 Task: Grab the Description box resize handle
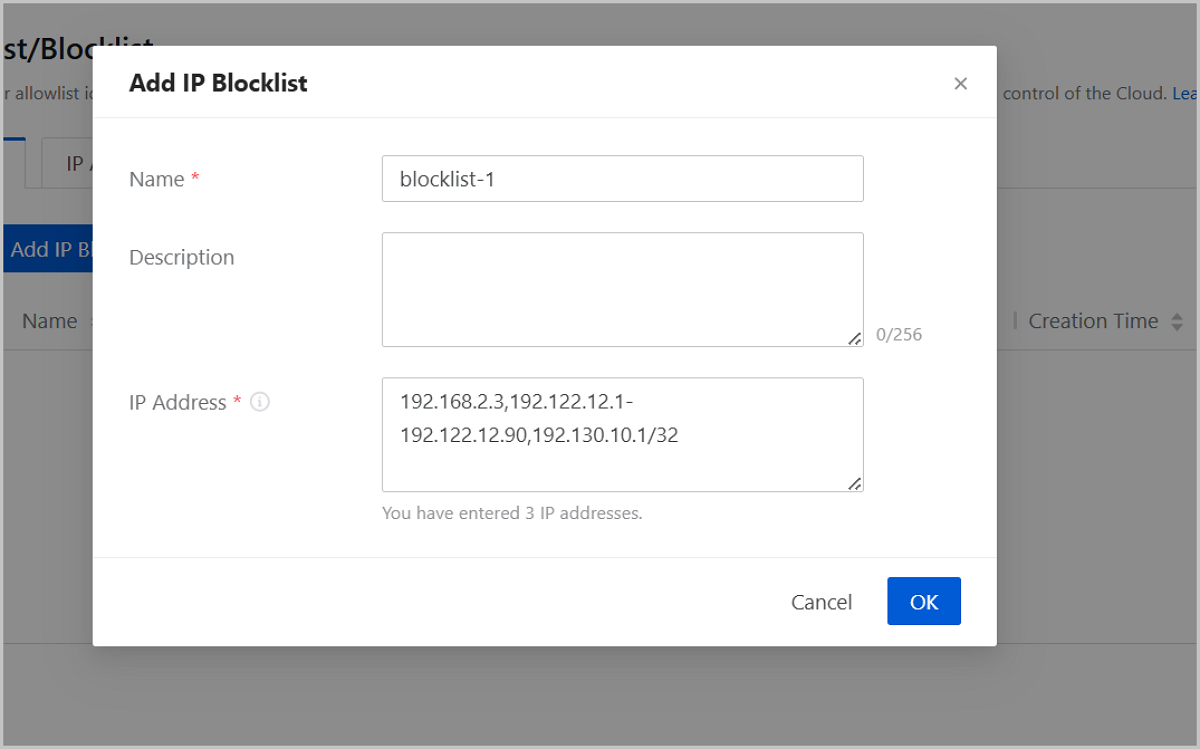855,339
